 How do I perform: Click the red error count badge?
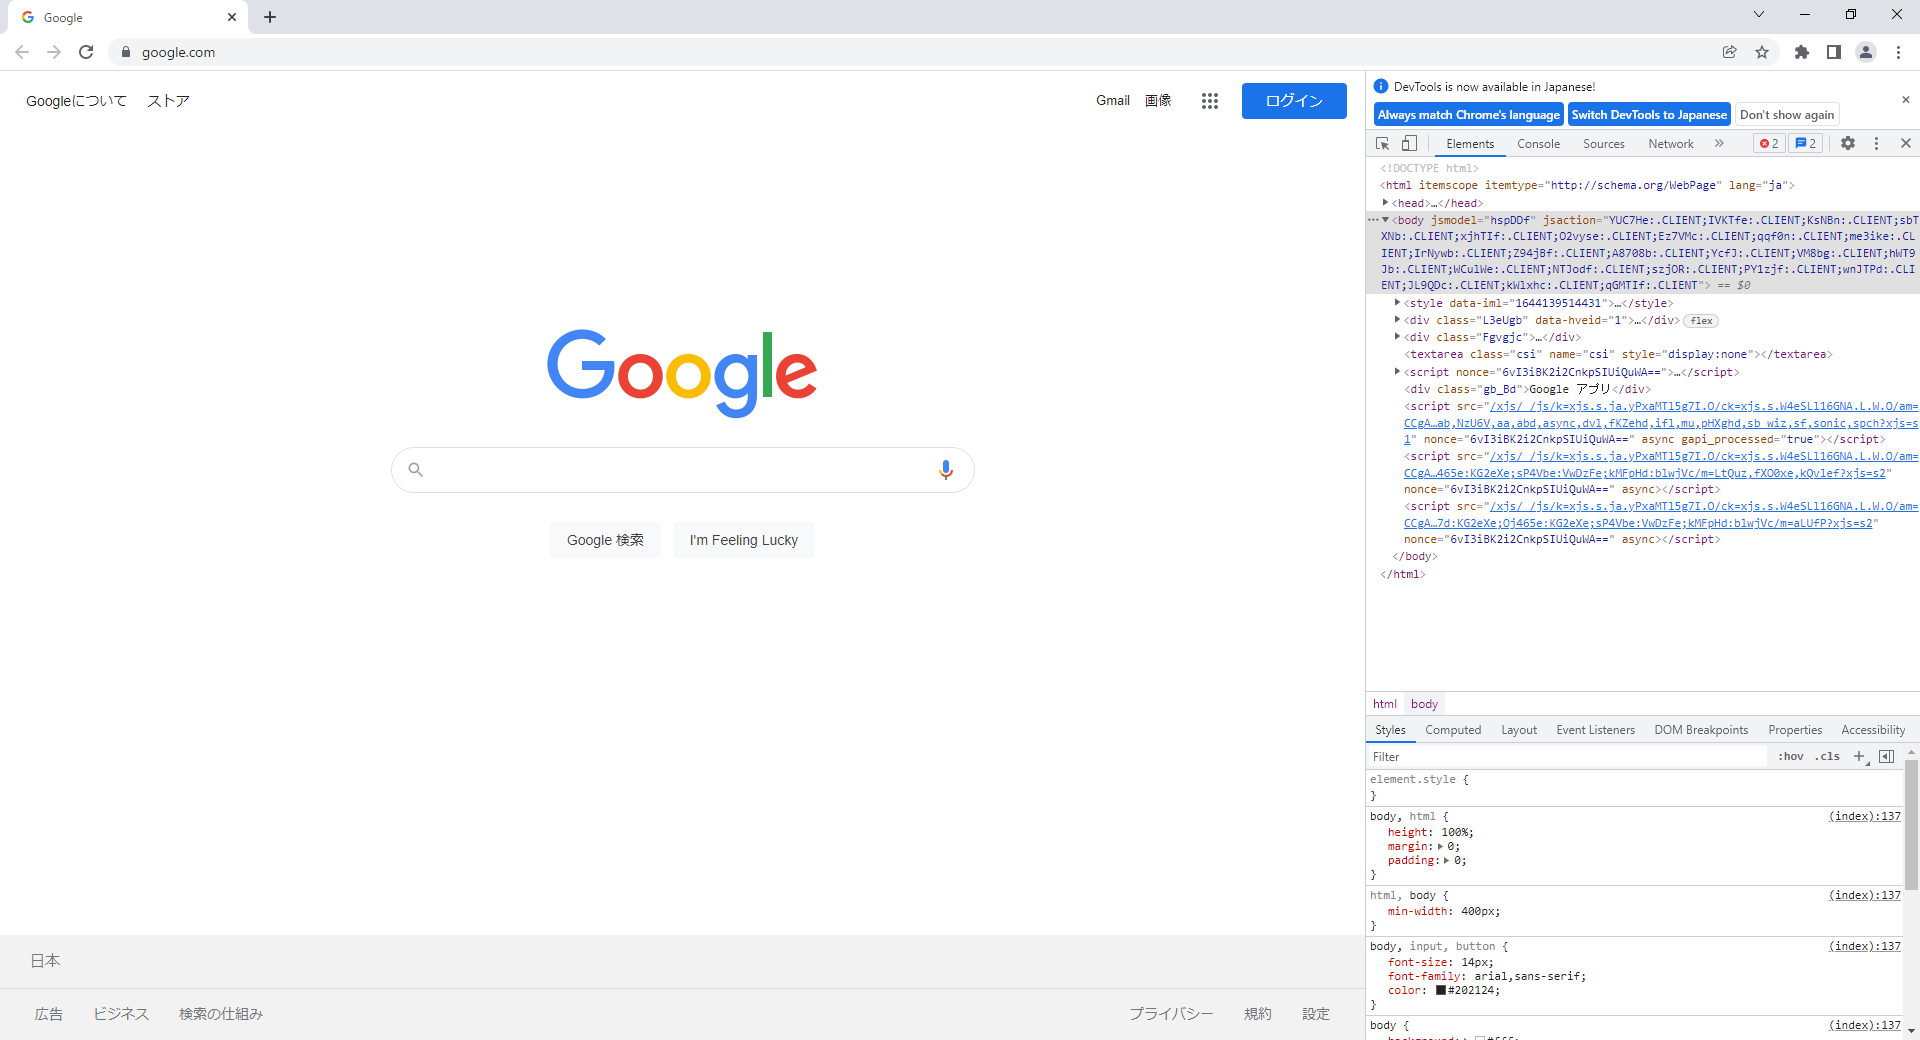point(1769,144)
